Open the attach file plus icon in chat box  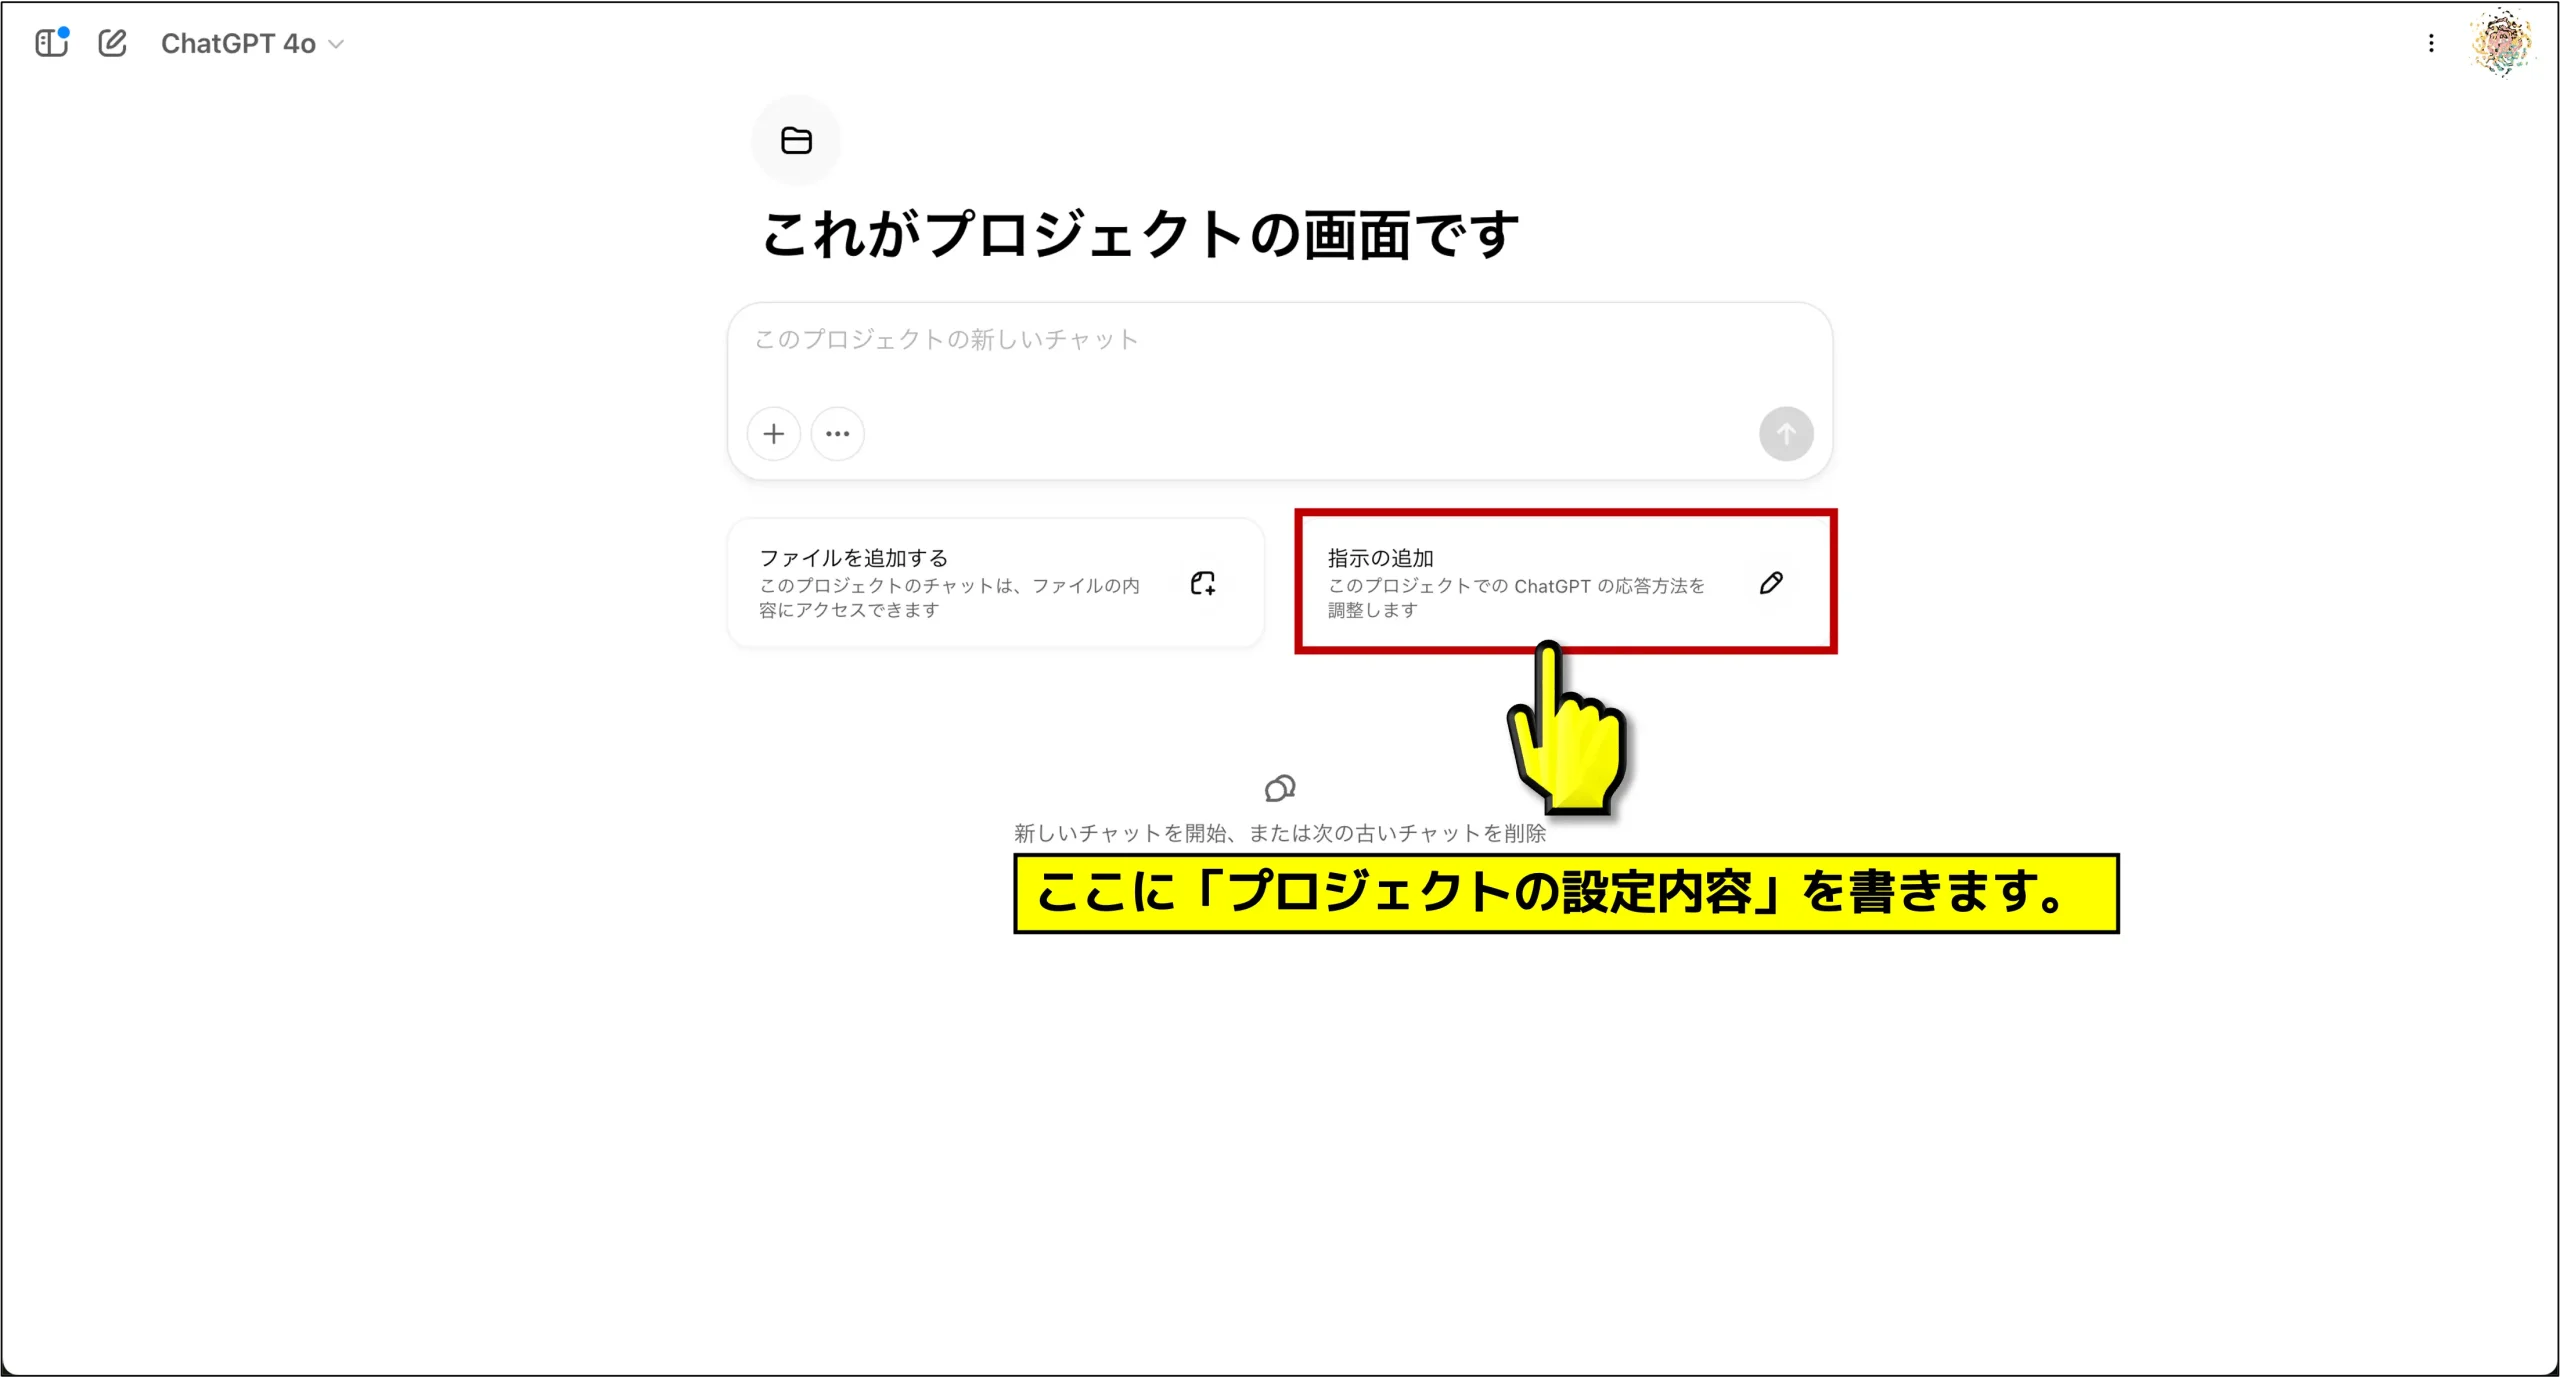pyautogui.click(x=774, y=433)
